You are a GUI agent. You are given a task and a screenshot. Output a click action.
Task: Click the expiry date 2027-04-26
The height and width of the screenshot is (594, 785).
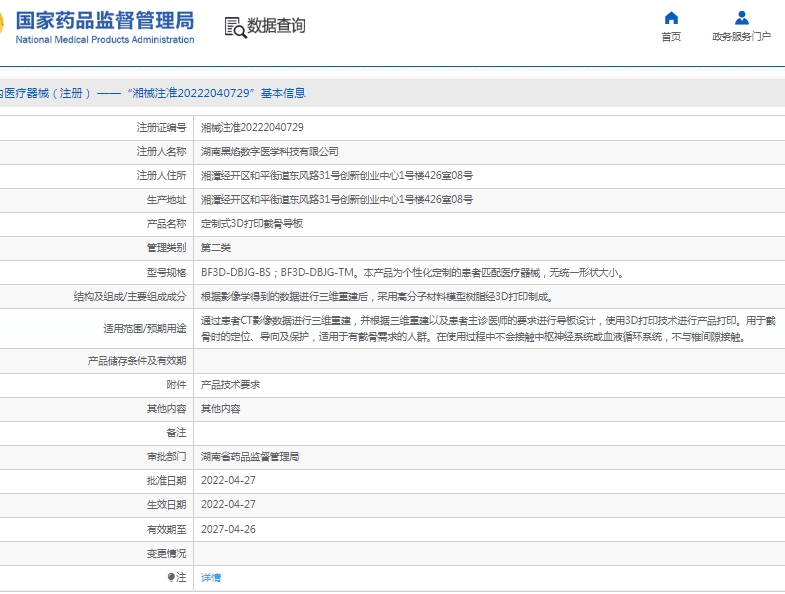pos(228,529)
